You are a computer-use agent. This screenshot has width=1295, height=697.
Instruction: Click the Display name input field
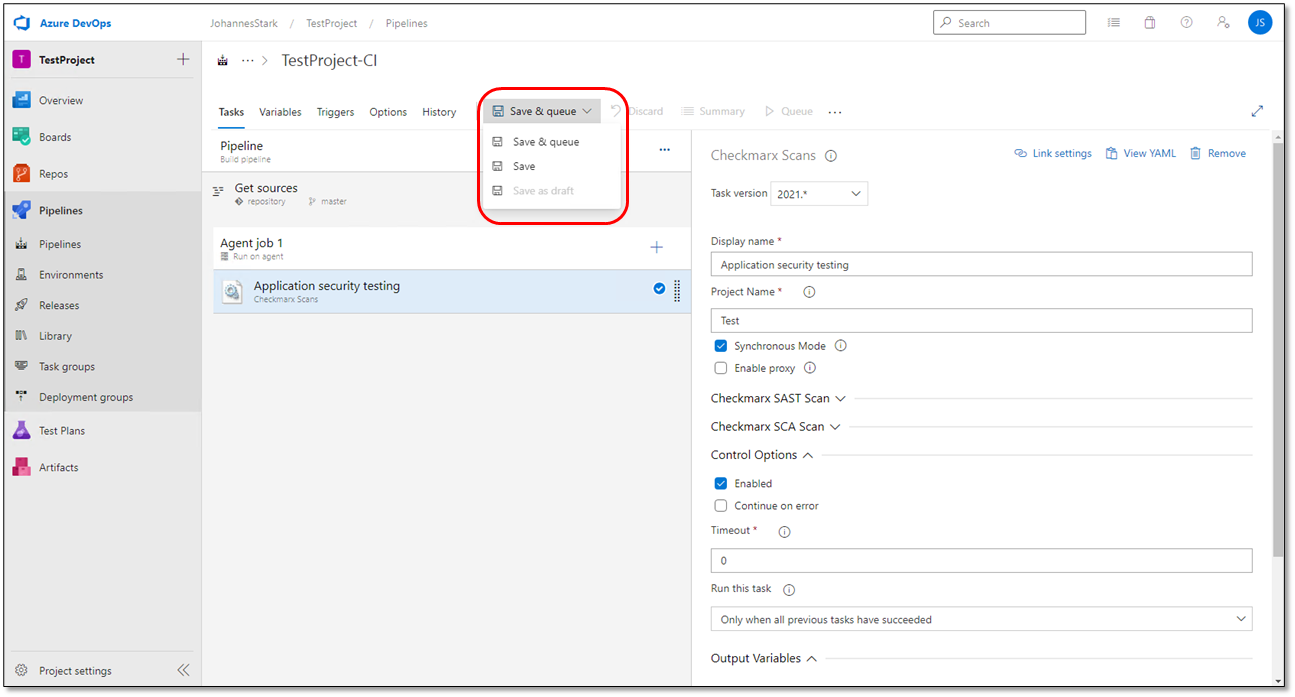[x=981, y=264]
